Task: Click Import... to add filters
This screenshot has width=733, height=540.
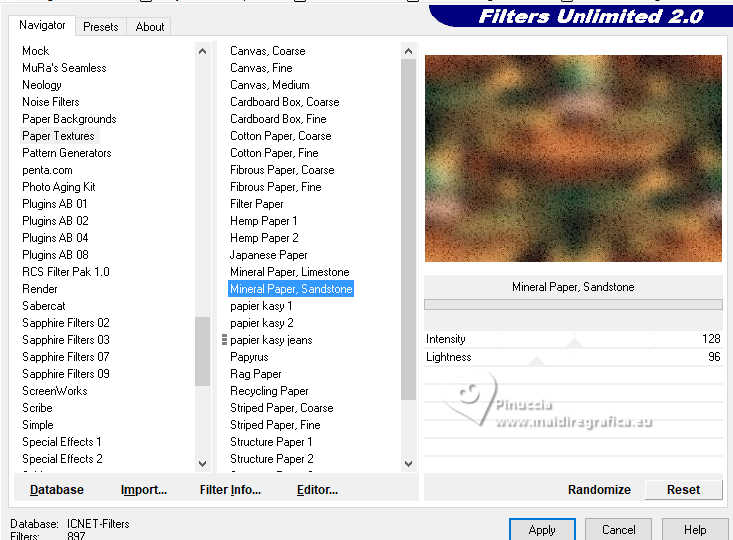Action: pyautogui.click(x=144, y=490)
